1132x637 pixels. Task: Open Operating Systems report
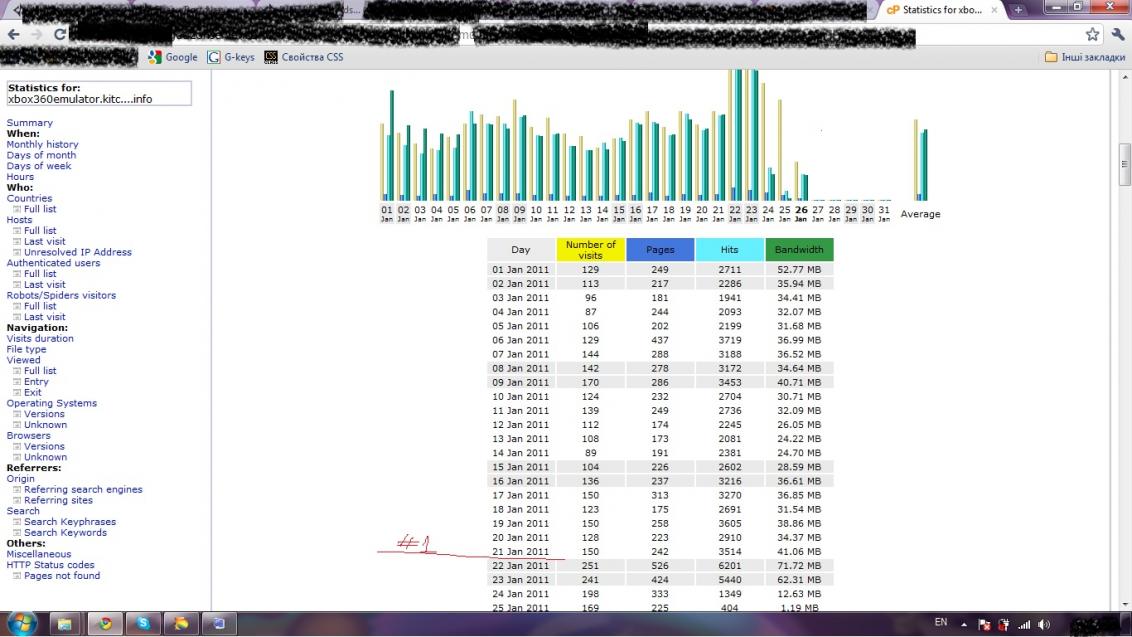pos(52,404)
